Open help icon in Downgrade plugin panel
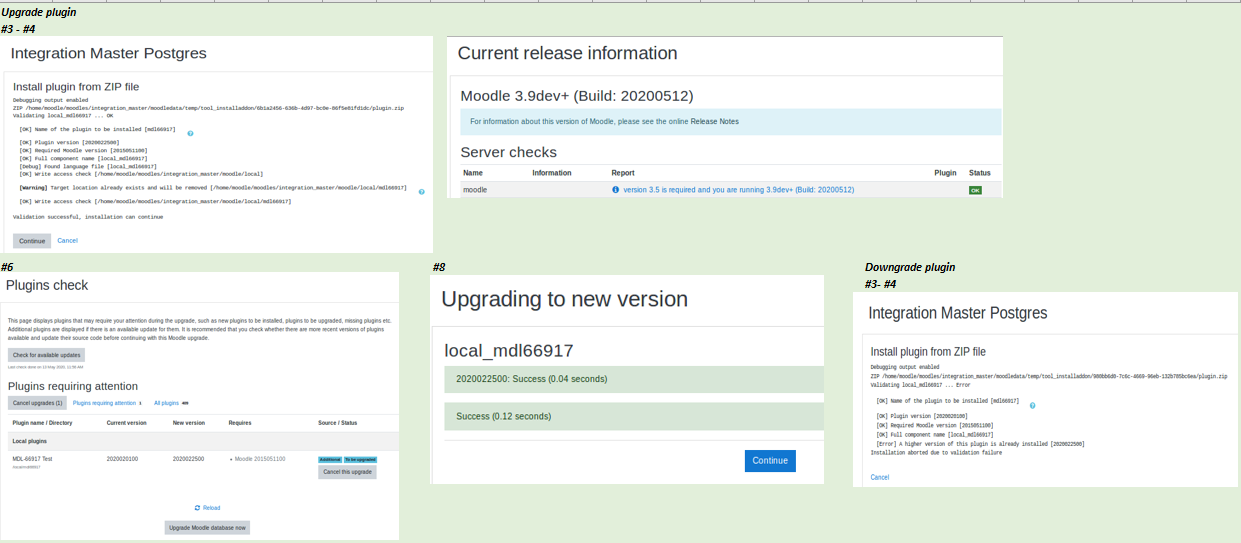 pyautogui.click(x=1032, y=405)
